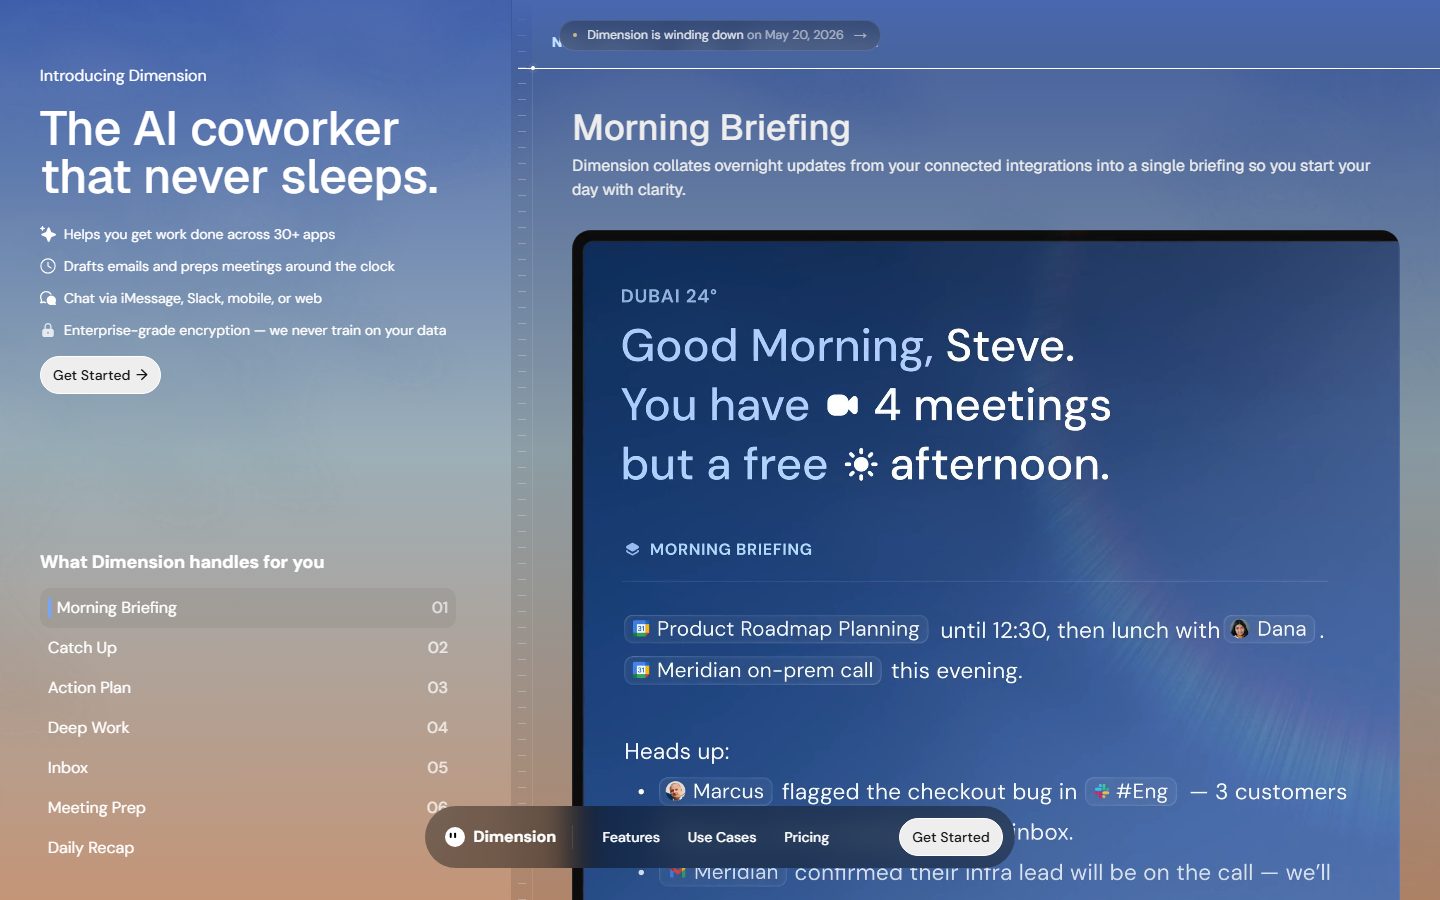Viewport: 1440px width, 900px height.
Task: Click the sparkle icon beside "Helps you get work done"
Action: coord(47,234)
